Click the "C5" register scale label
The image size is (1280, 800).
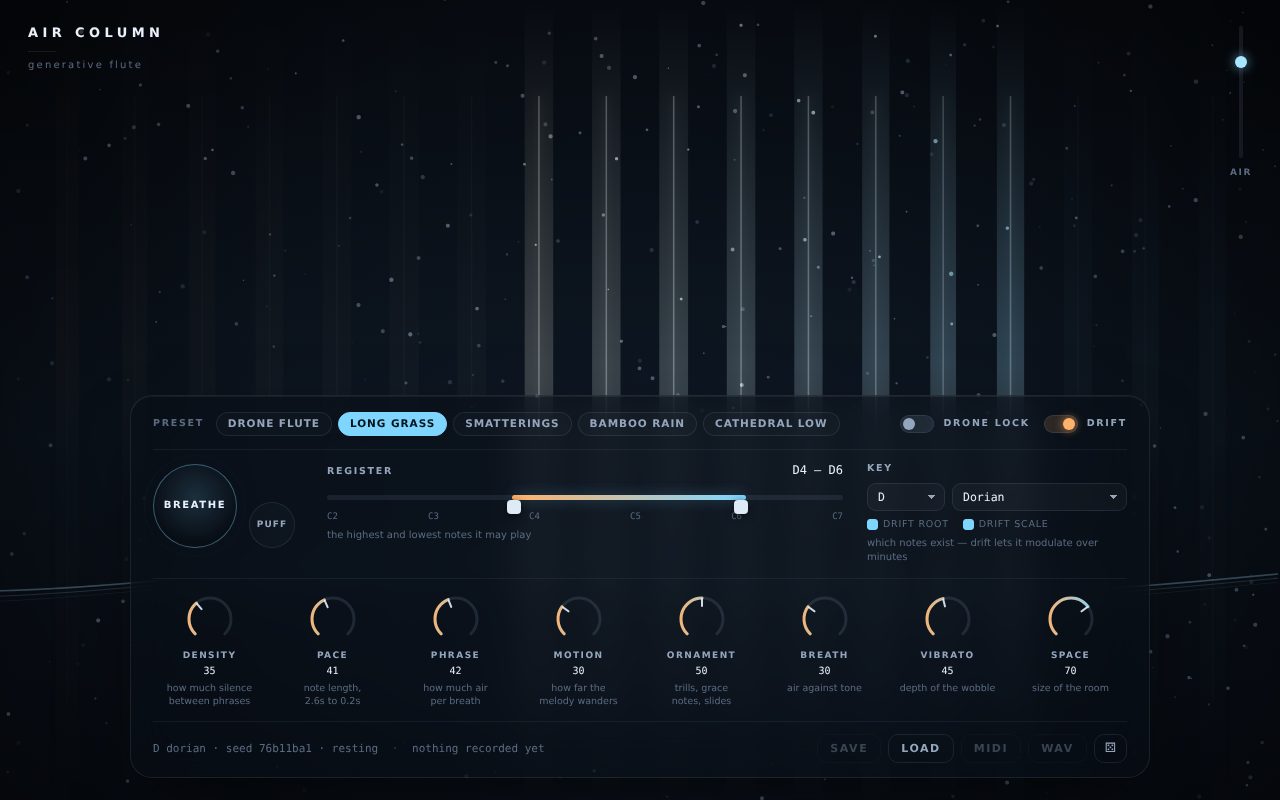(635, 516)
